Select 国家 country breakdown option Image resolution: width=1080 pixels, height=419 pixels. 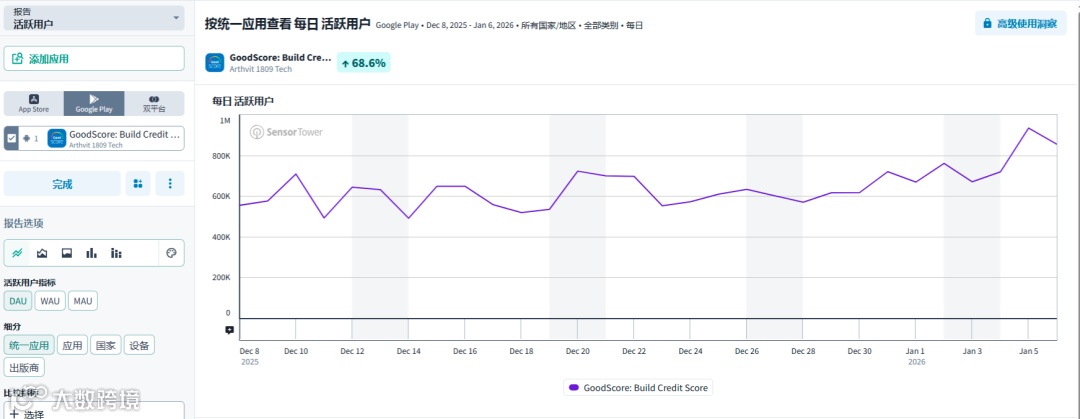[x=105, y=345]
